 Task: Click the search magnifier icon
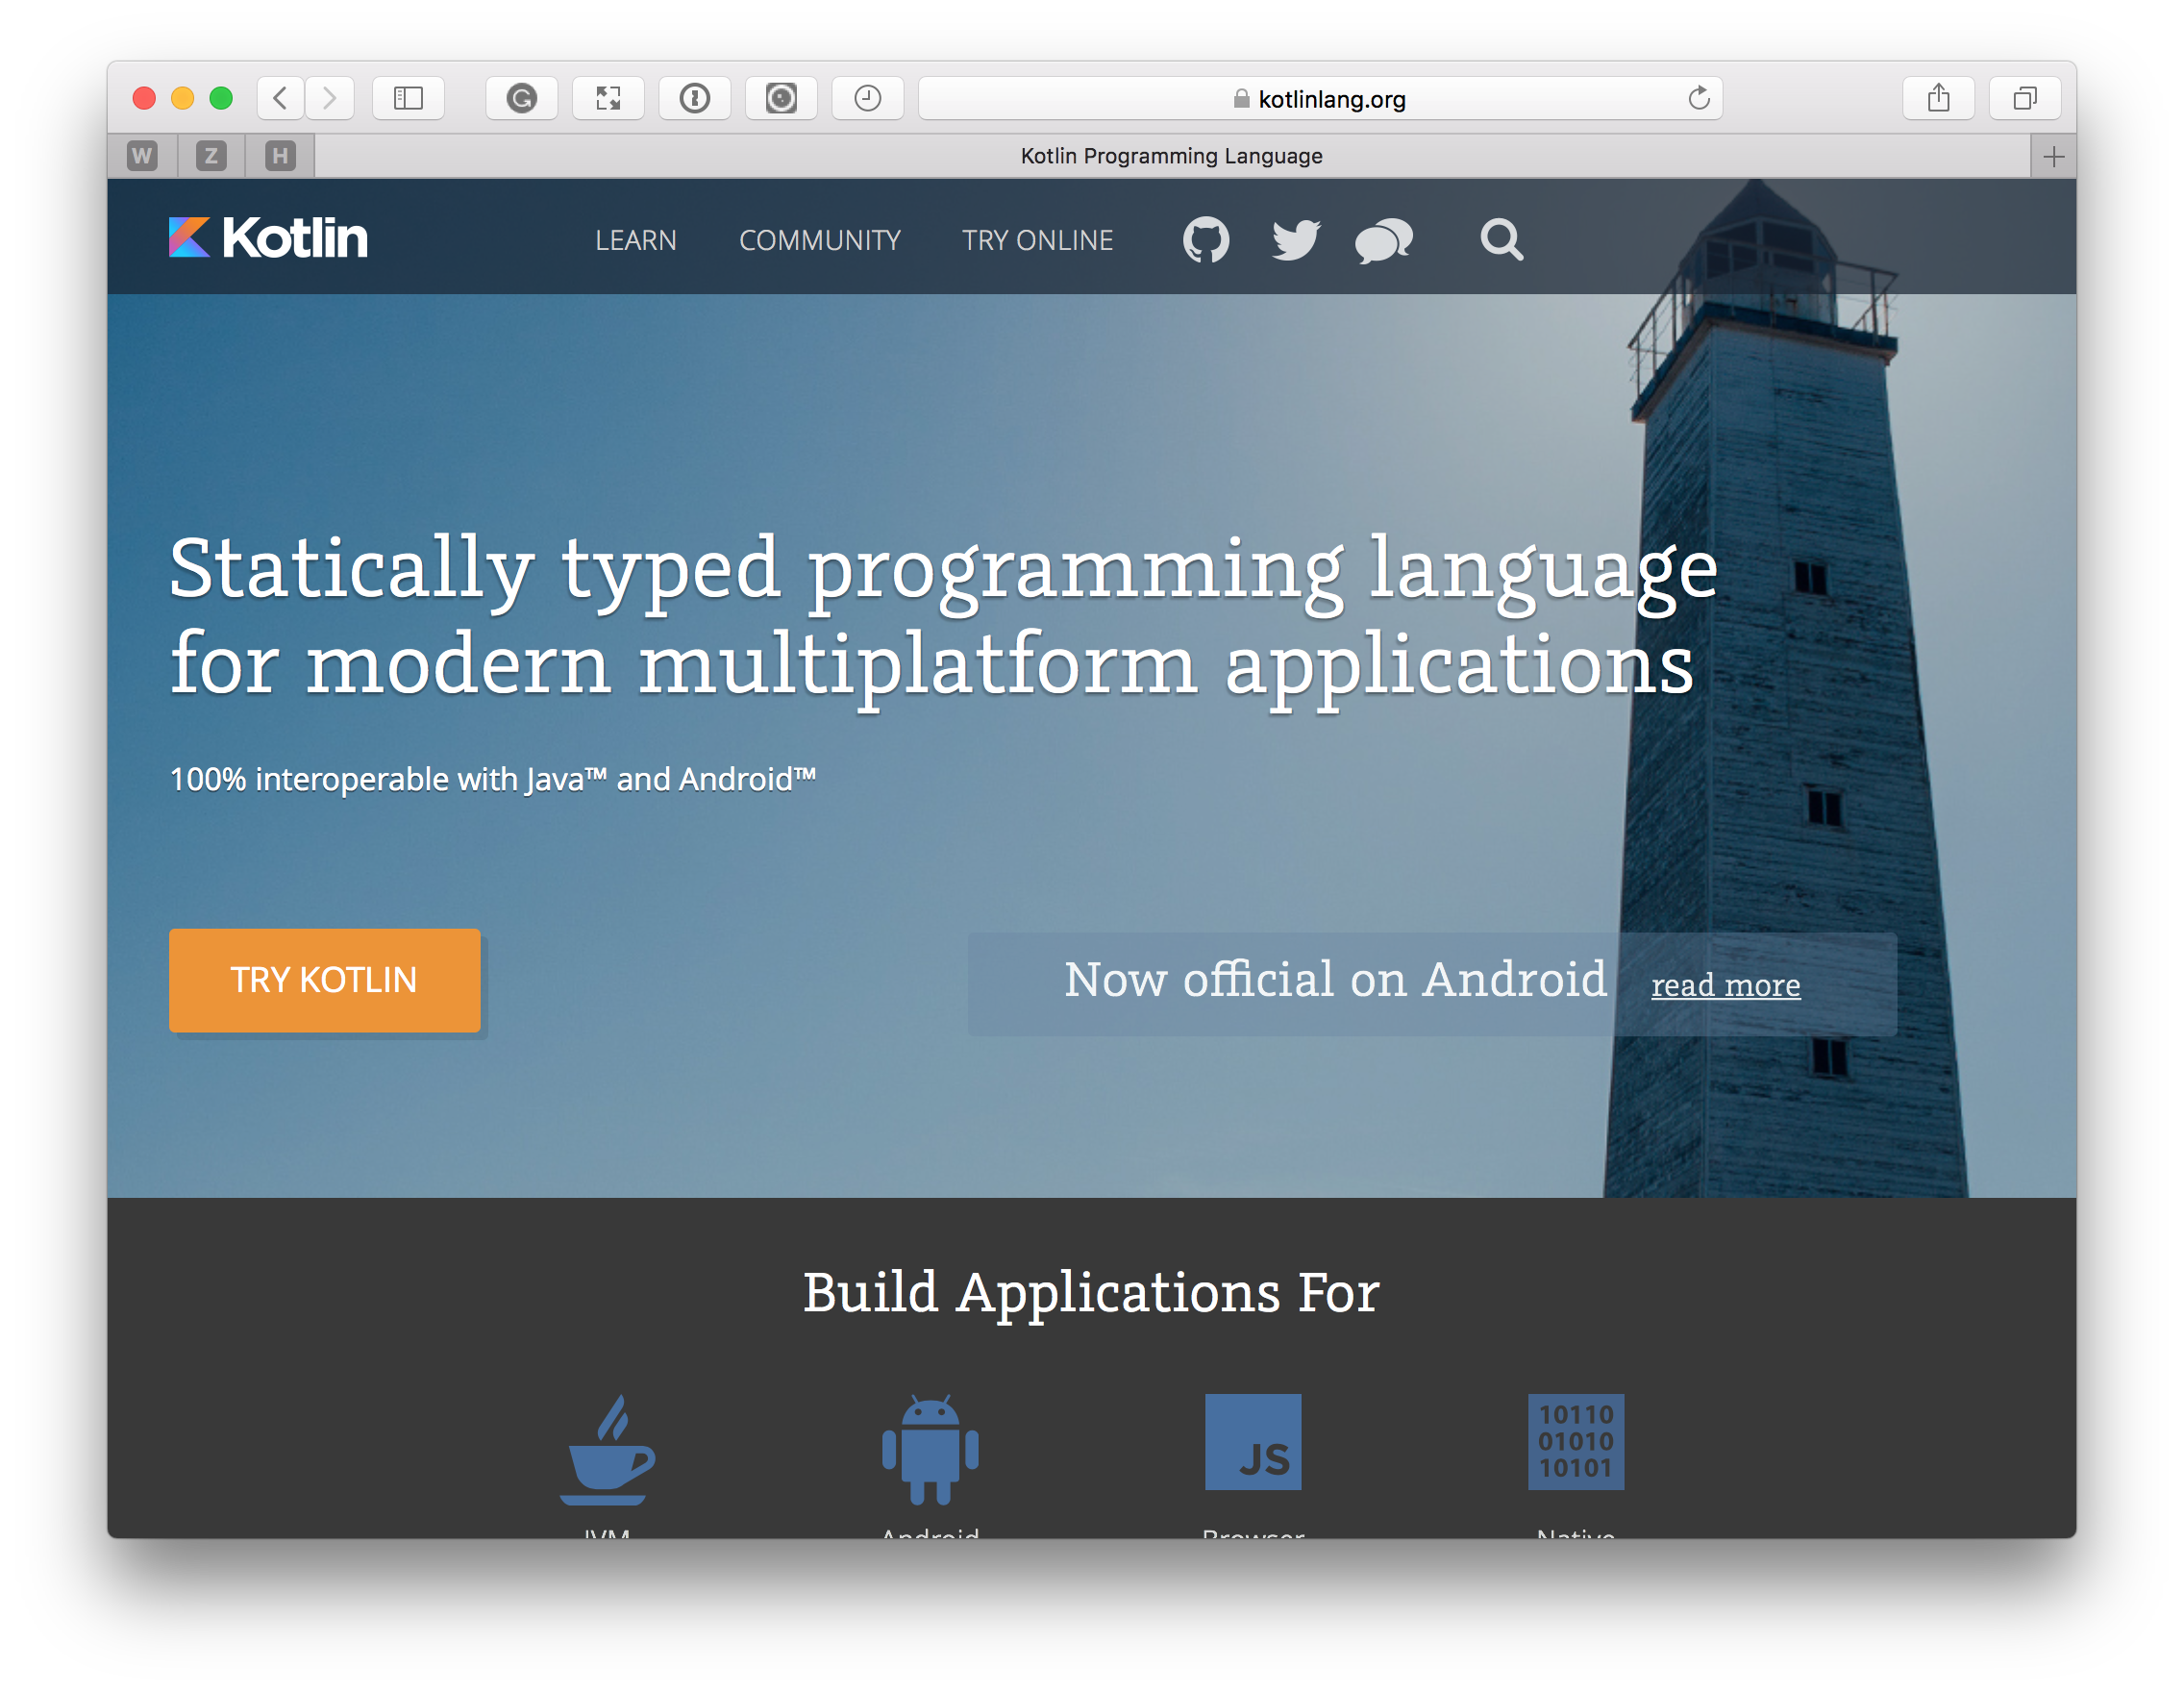point(1501,240)
